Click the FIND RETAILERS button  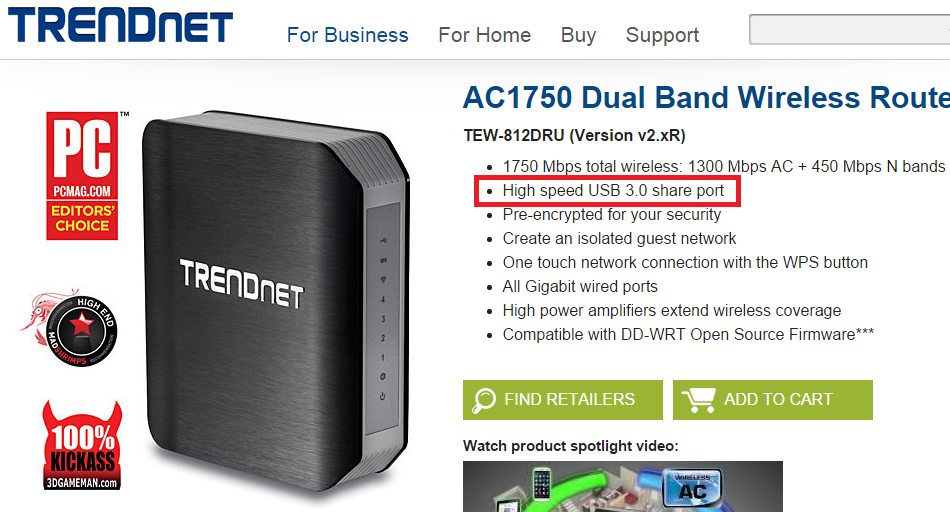pos(563,400)
